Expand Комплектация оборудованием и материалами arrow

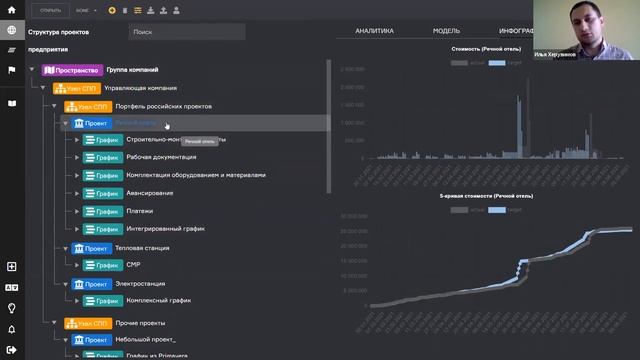click(77, 176)
